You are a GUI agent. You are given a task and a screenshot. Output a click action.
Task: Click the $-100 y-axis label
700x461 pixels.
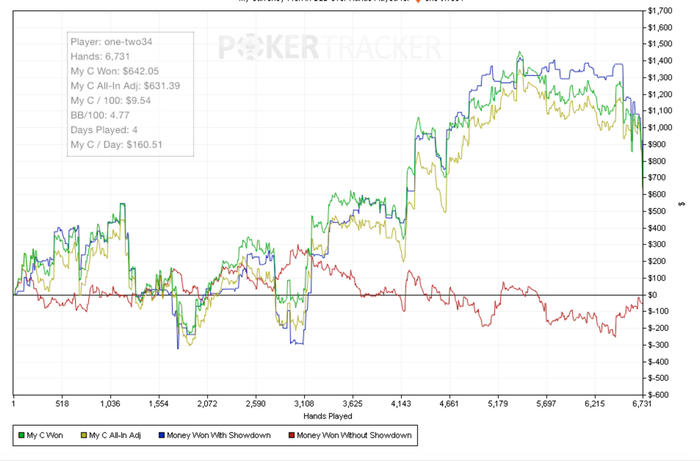[x=658, y=311]
